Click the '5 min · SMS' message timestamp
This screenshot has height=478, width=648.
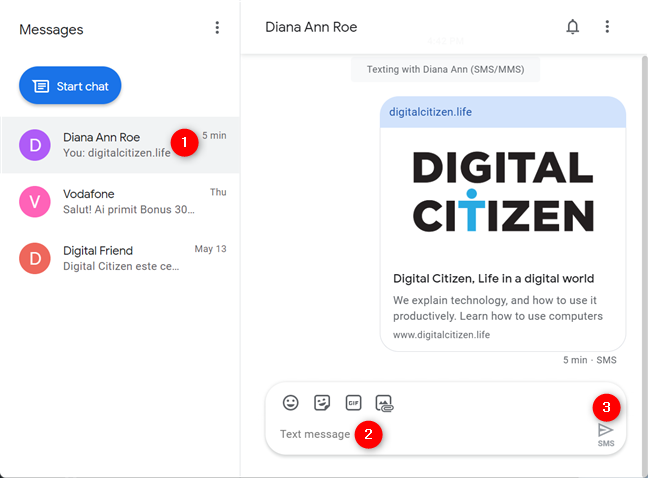(590, 360)
